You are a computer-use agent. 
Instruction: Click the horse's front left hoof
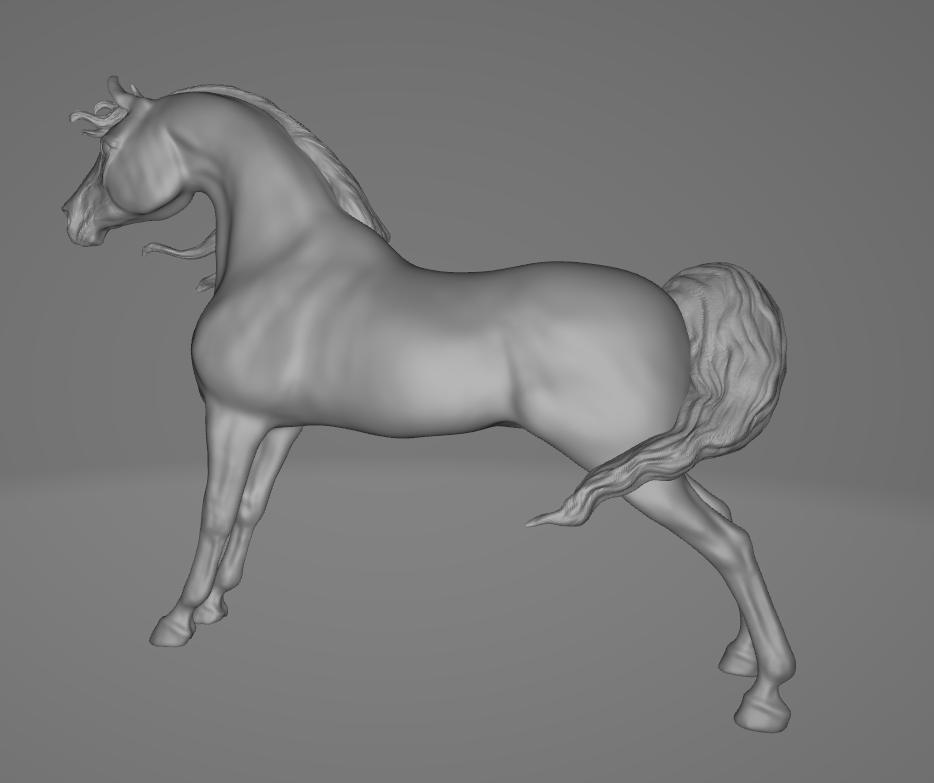click(x=175, y=625)
